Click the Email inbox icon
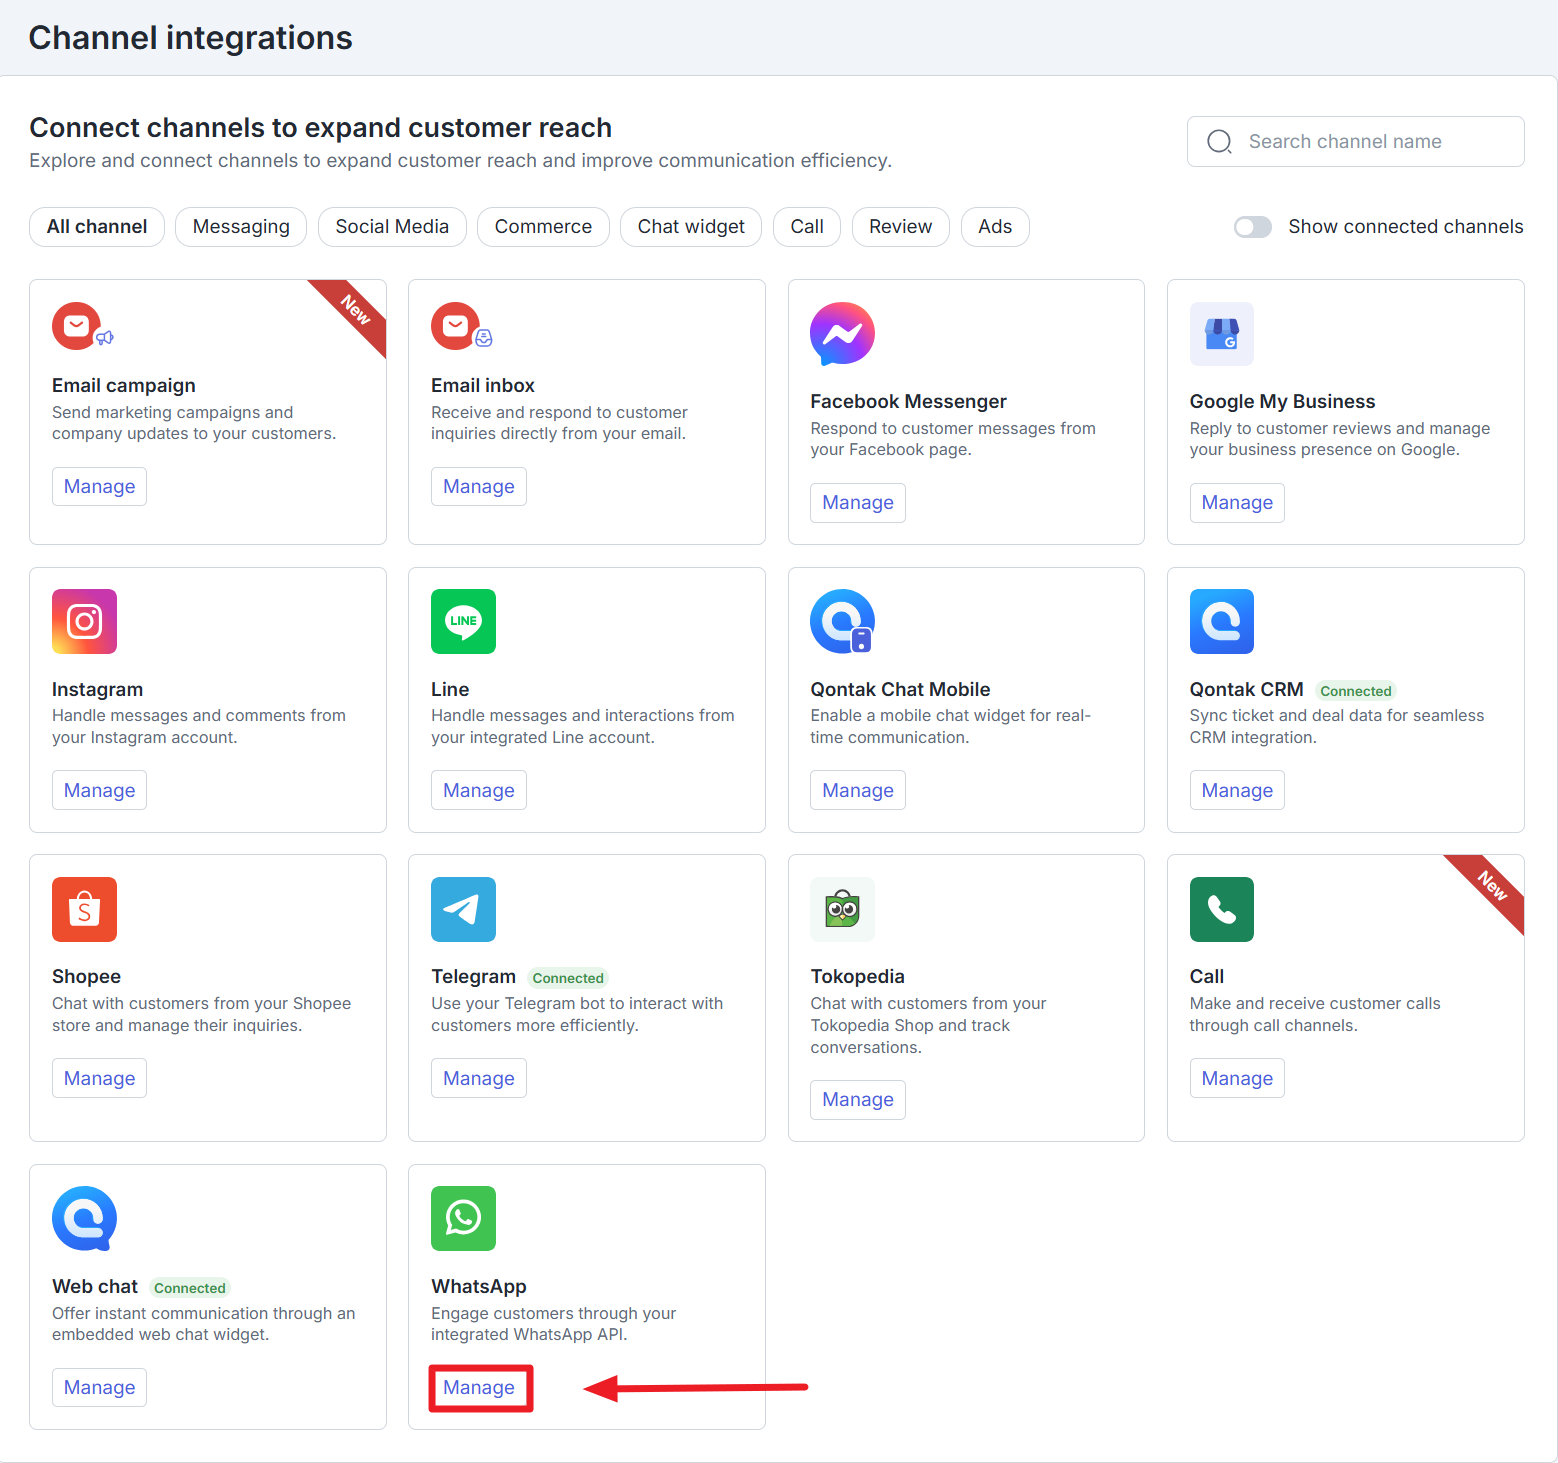The width and height of the screenshot is (1558, 1463). [462, 326]
